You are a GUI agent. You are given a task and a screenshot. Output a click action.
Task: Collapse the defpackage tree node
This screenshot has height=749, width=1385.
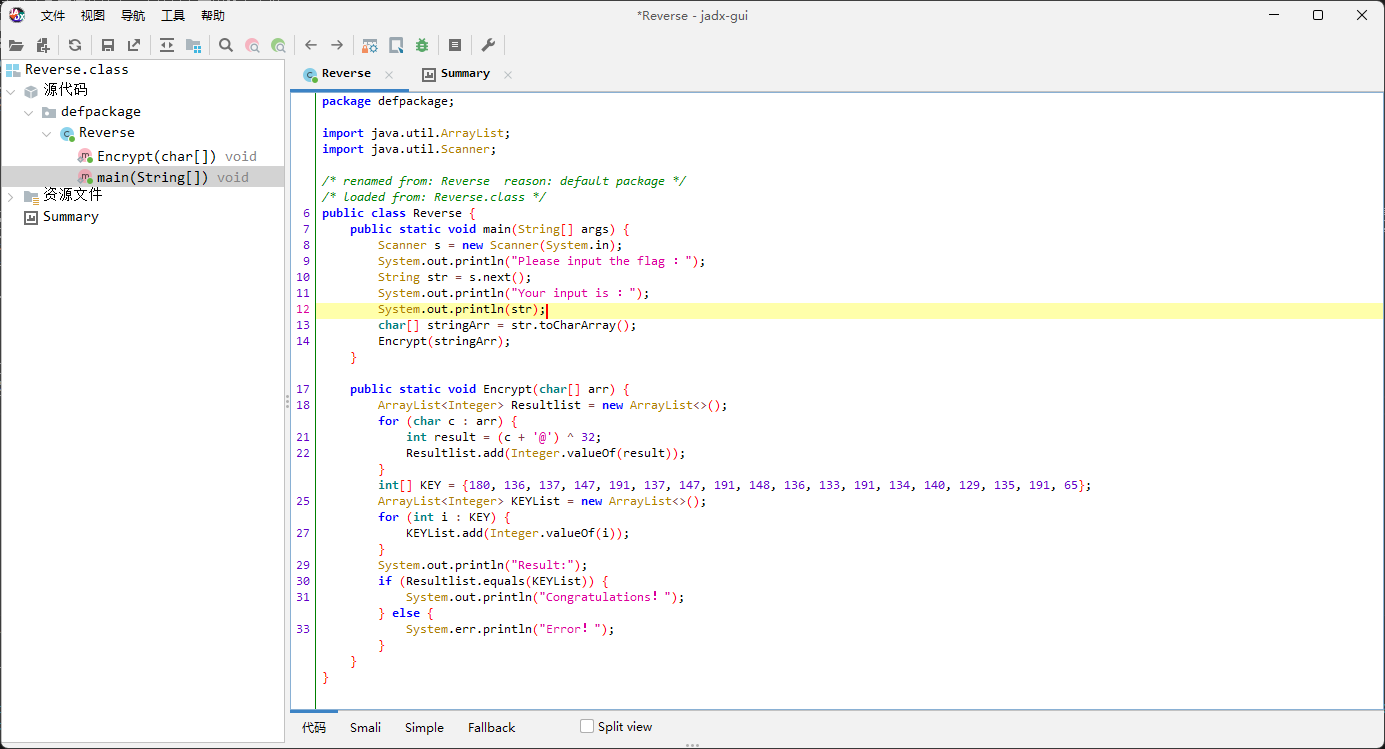coord(28,112)
